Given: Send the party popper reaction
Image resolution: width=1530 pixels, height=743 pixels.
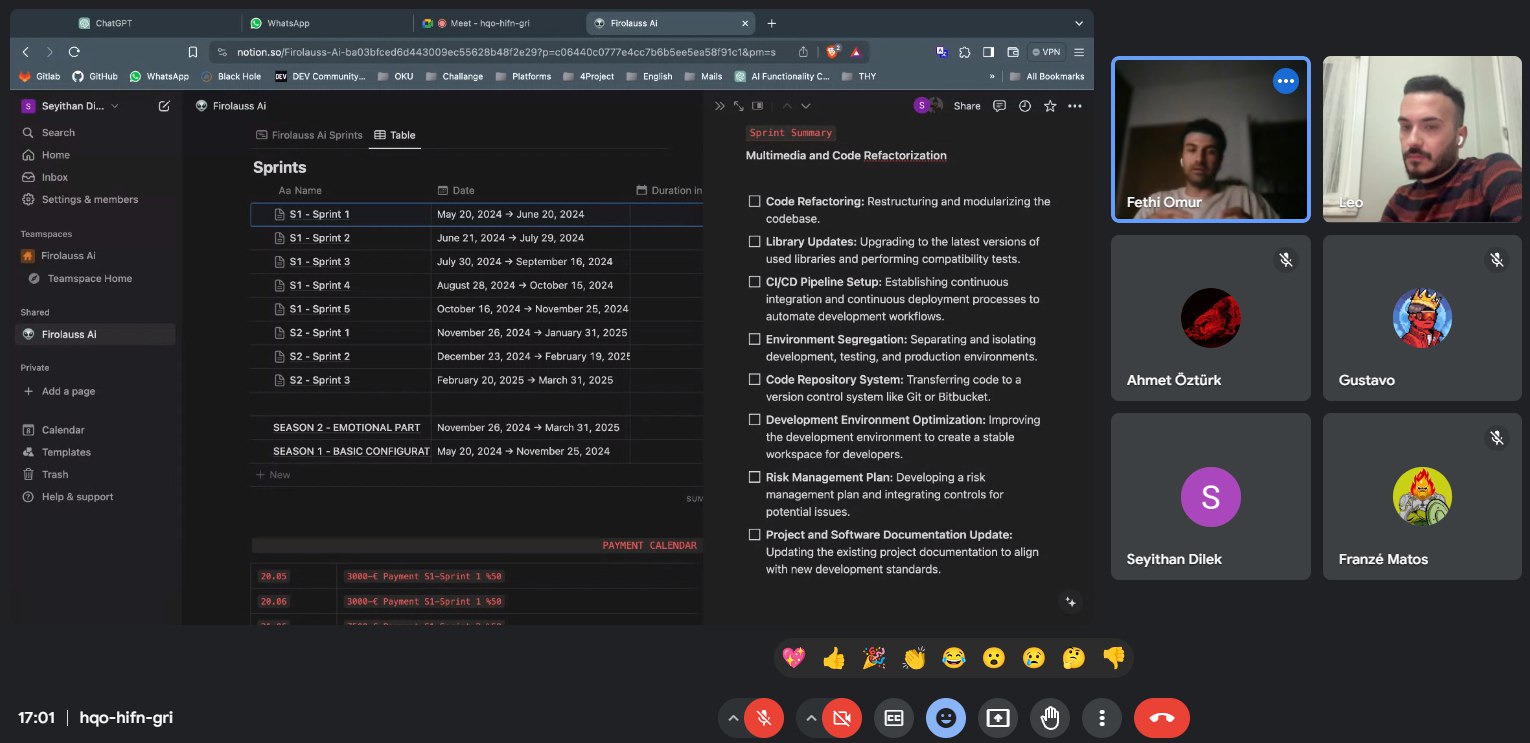Looking at the screenshot, I should (x=874, y=658).
